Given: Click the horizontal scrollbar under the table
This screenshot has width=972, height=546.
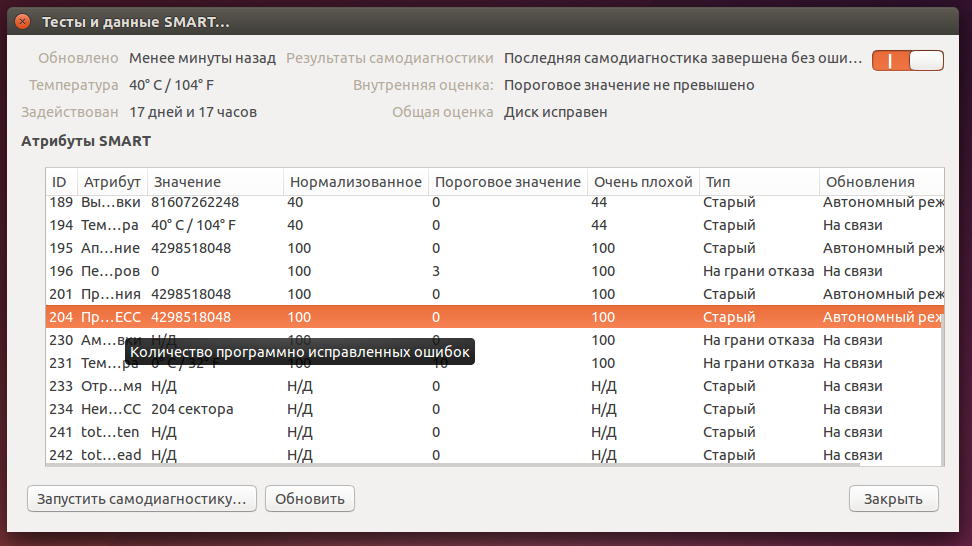Looking at the screenshot, I should pyautogui.click(x=450, y=462).
